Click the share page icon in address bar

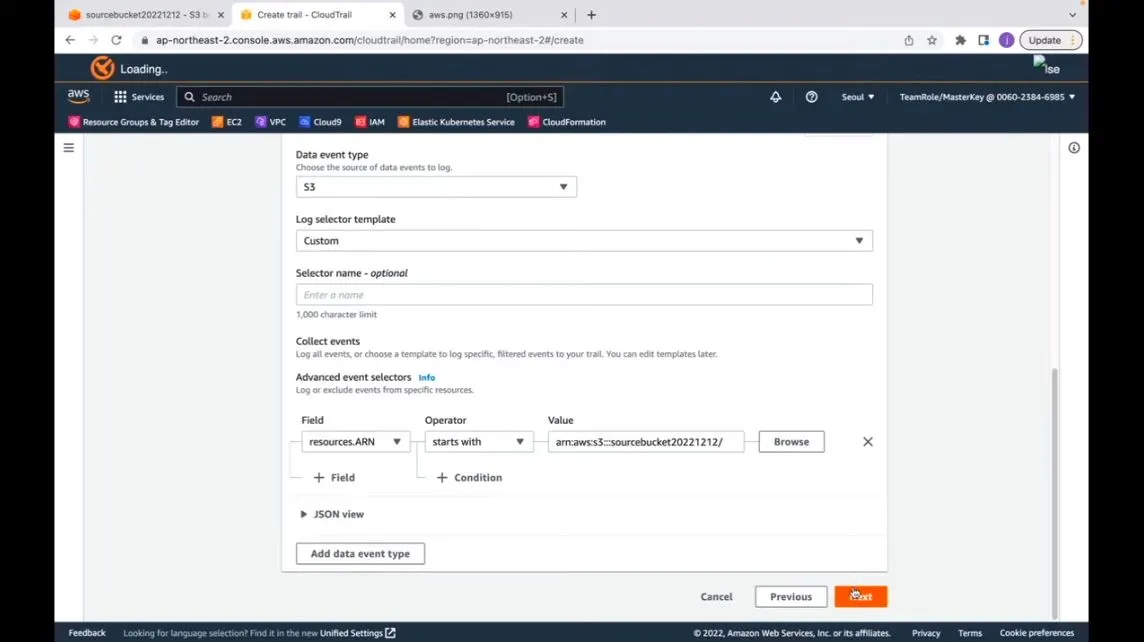pos(908,40)
